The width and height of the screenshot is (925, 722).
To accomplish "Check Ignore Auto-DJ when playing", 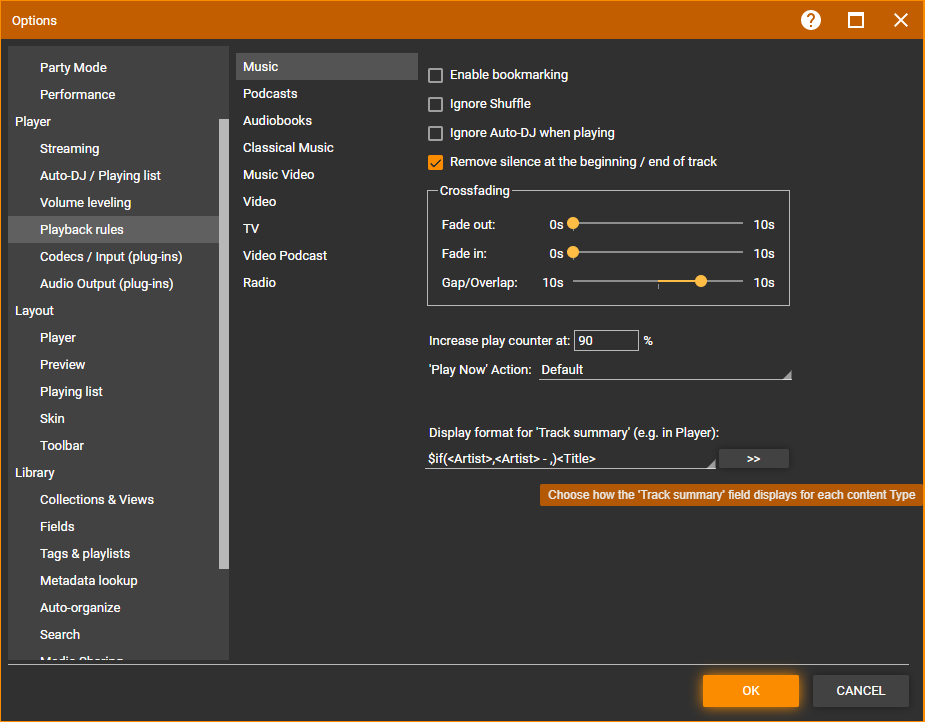I will (x=435, y=133).
